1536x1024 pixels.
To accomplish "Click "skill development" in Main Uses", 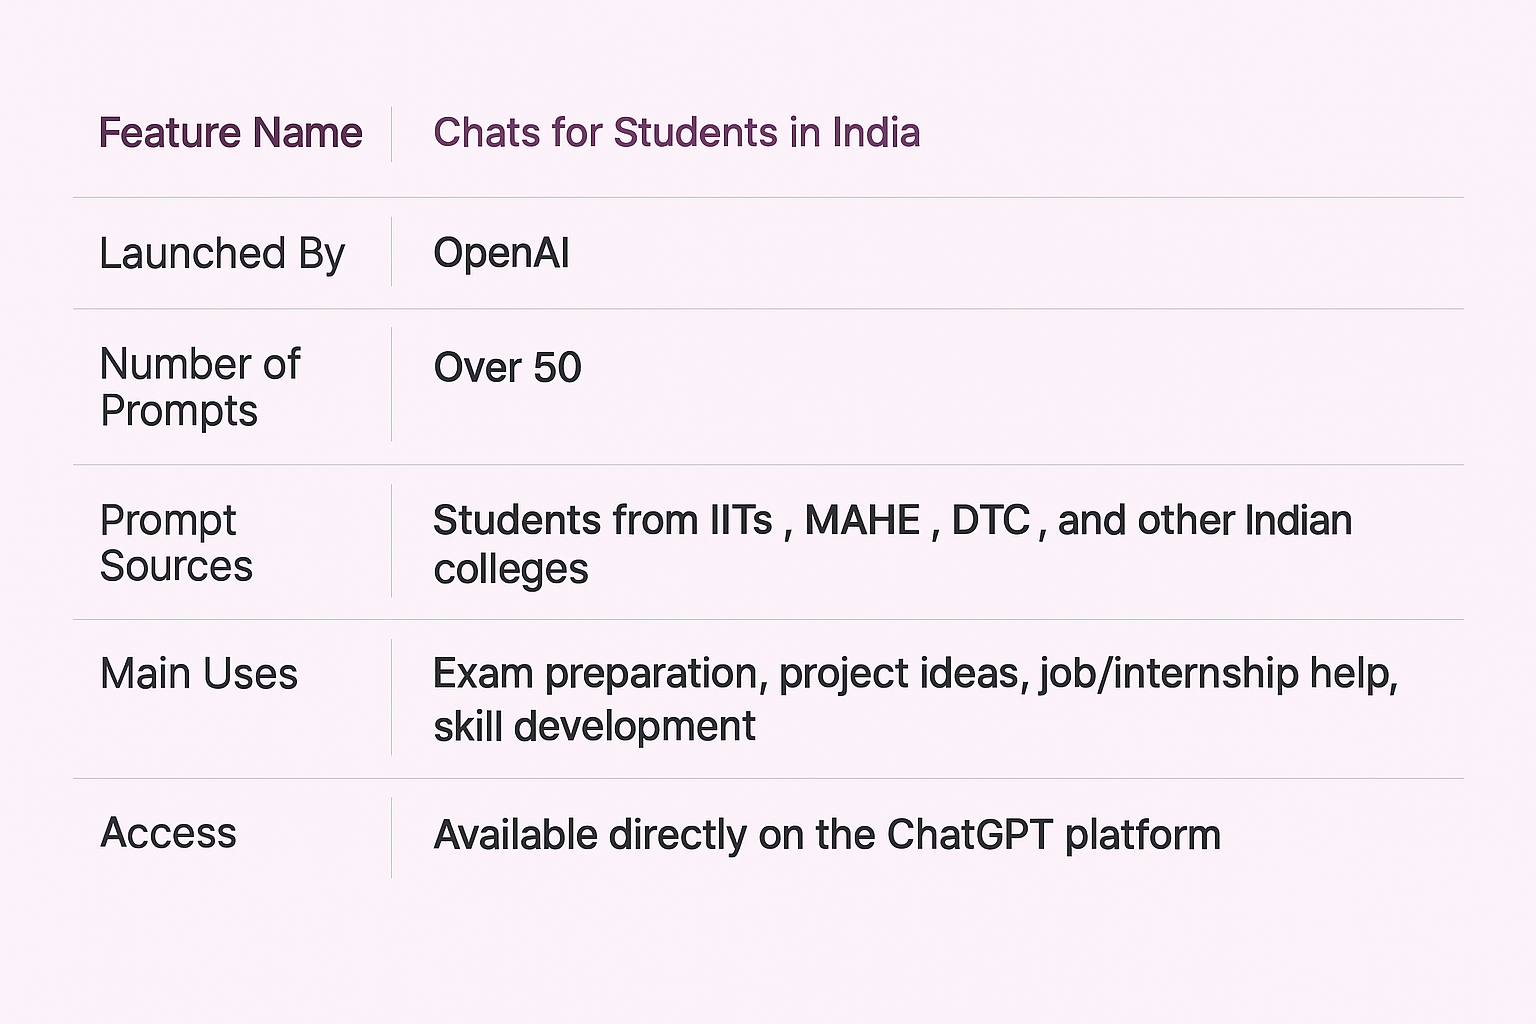I will [594, 727].
